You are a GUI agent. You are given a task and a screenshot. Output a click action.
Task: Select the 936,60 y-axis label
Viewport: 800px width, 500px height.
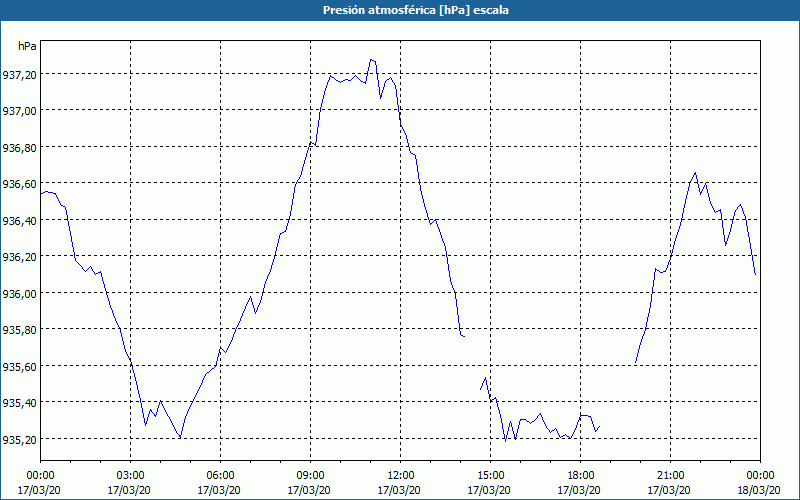(x=19, y=184)
